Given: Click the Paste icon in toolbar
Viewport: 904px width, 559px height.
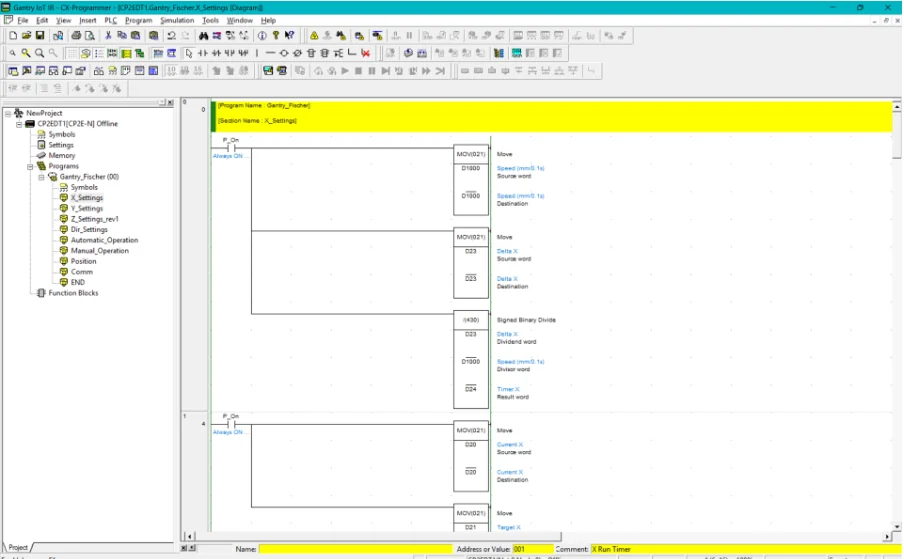Looking at the screenshot, I should click(x=135, y=36).
